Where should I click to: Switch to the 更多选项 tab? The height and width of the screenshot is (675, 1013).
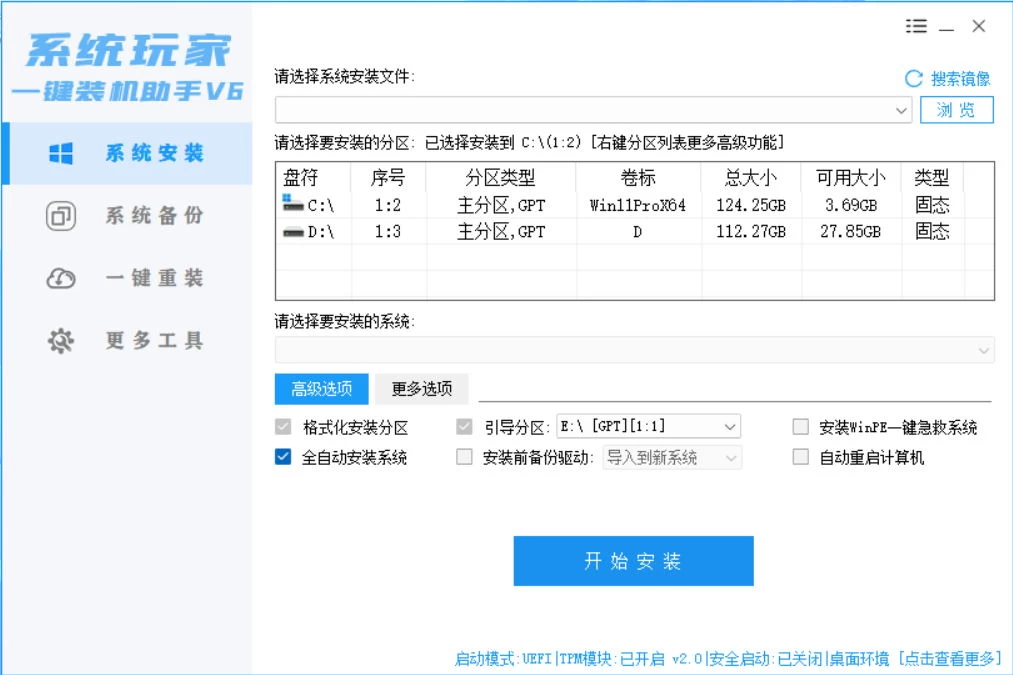pos(421,389)
